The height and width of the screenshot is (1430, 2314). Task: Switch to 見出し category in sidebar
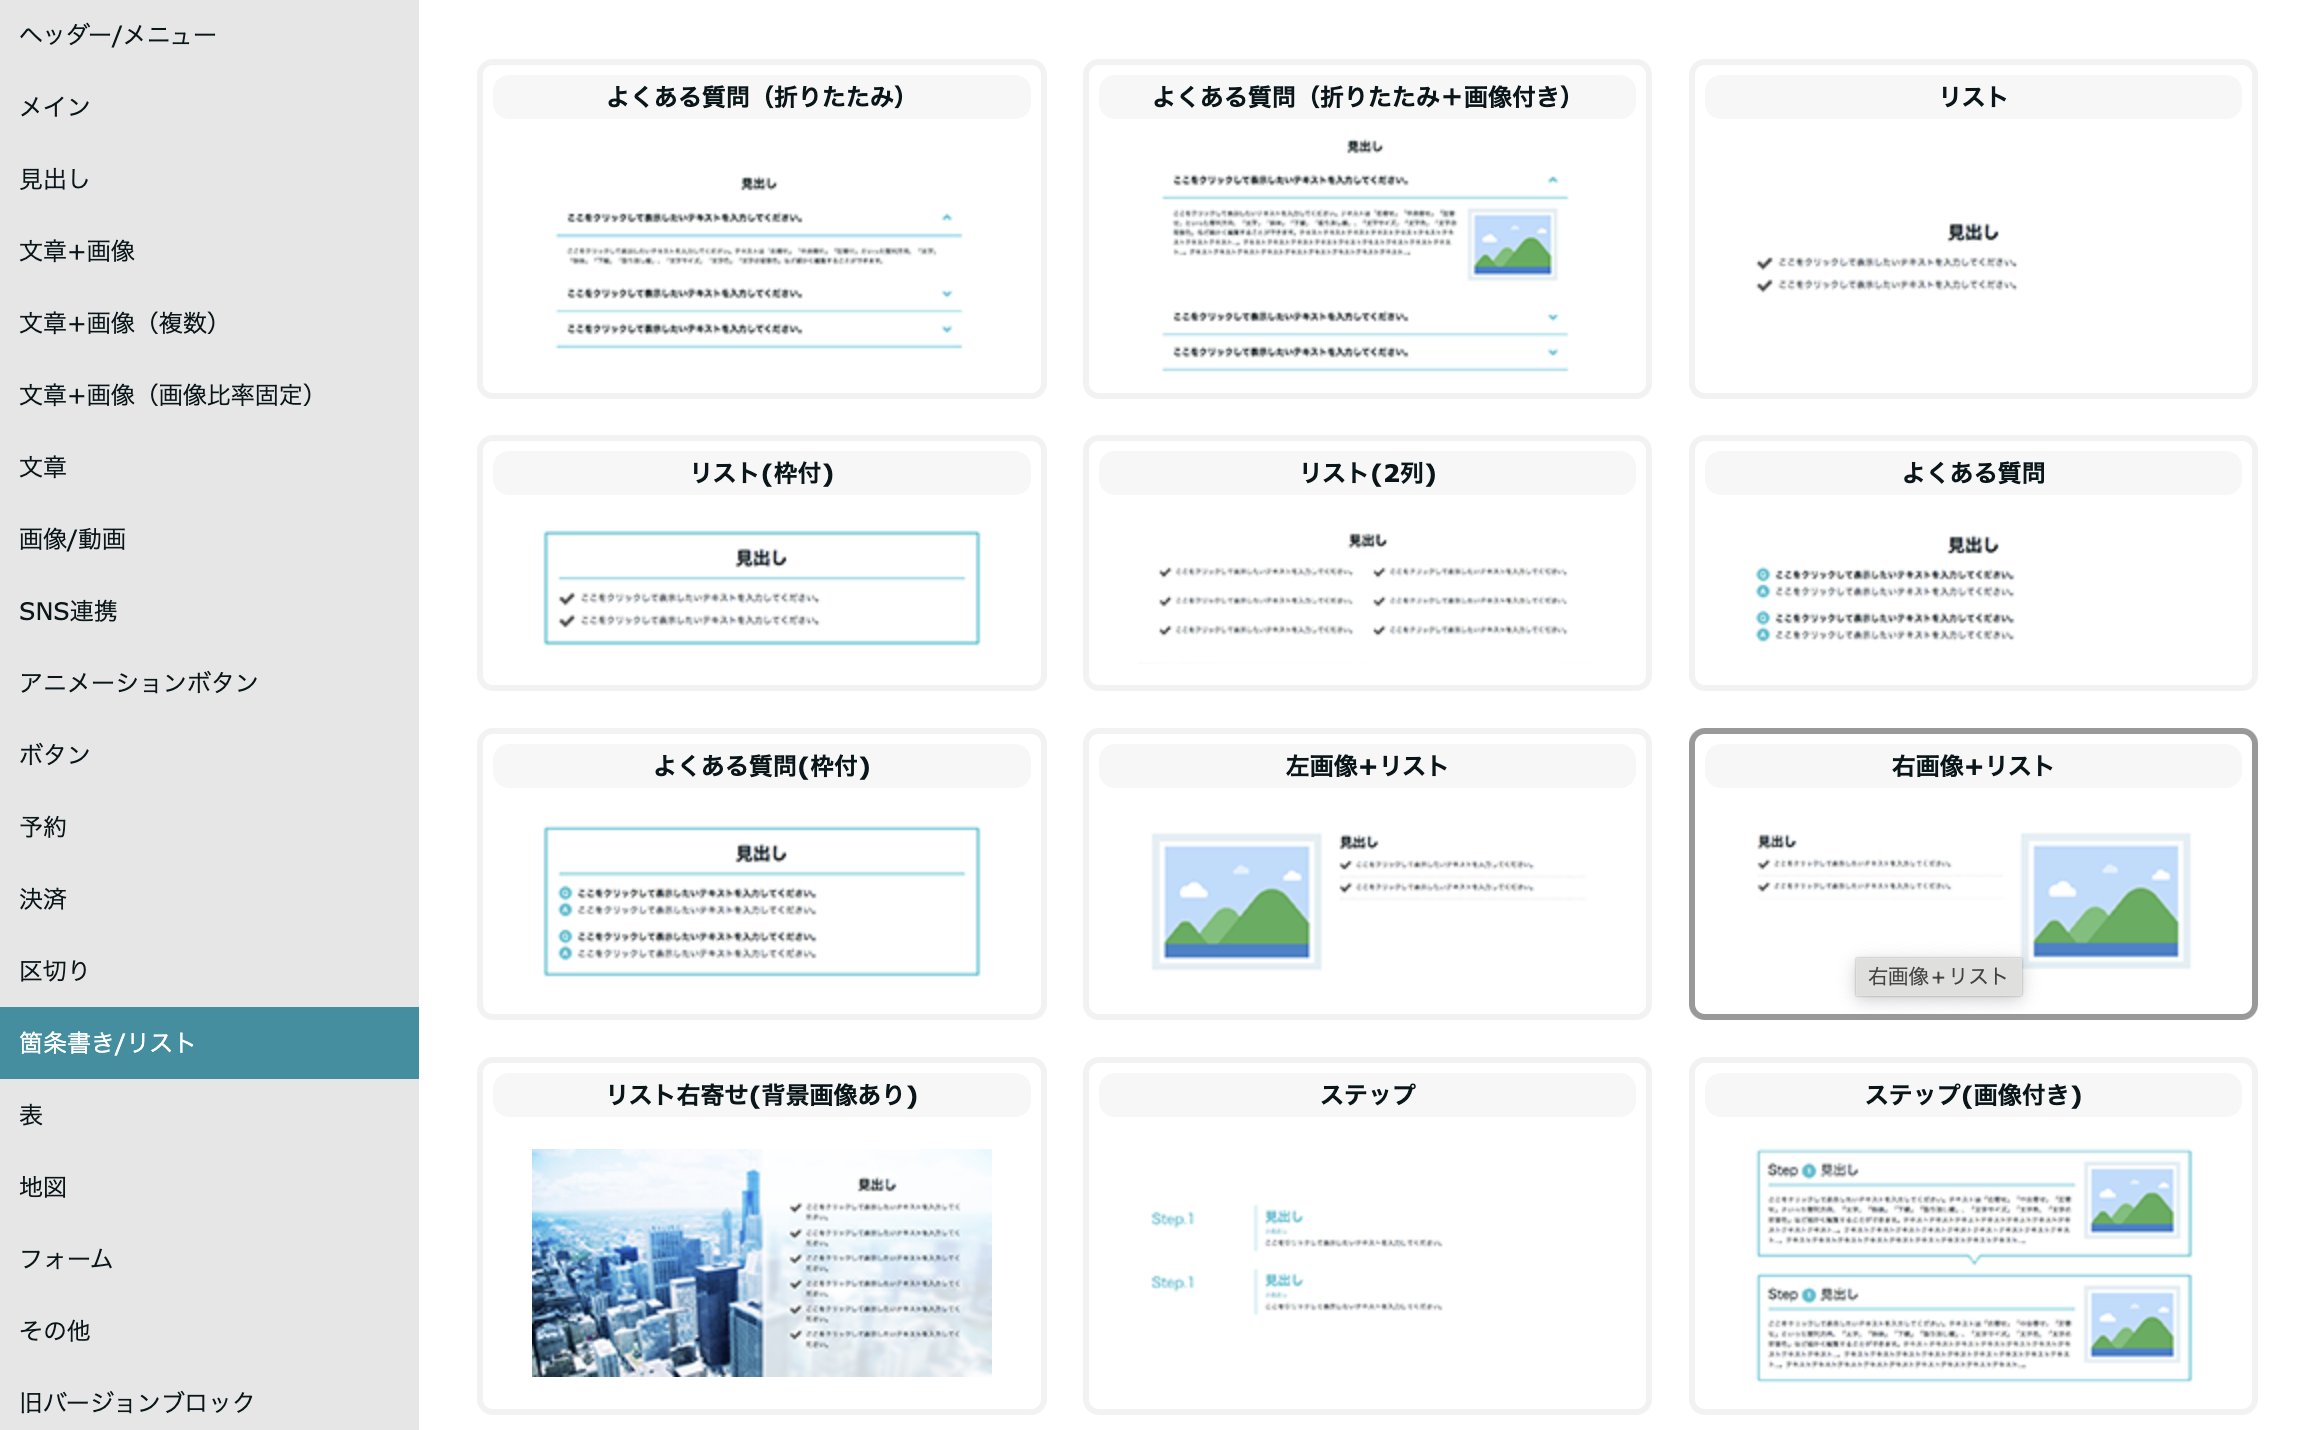pos(55,179)
